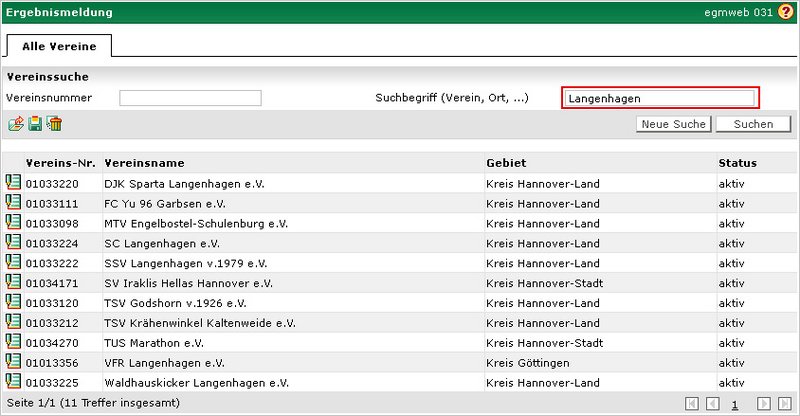
Task: Click the Suchbegriff field containing Langenhagen
Action: click(659, 98)
